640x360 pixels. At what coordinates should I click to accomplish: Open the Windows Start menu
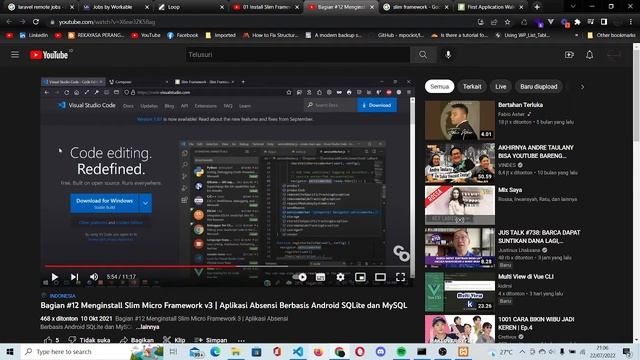coord(10,351)
